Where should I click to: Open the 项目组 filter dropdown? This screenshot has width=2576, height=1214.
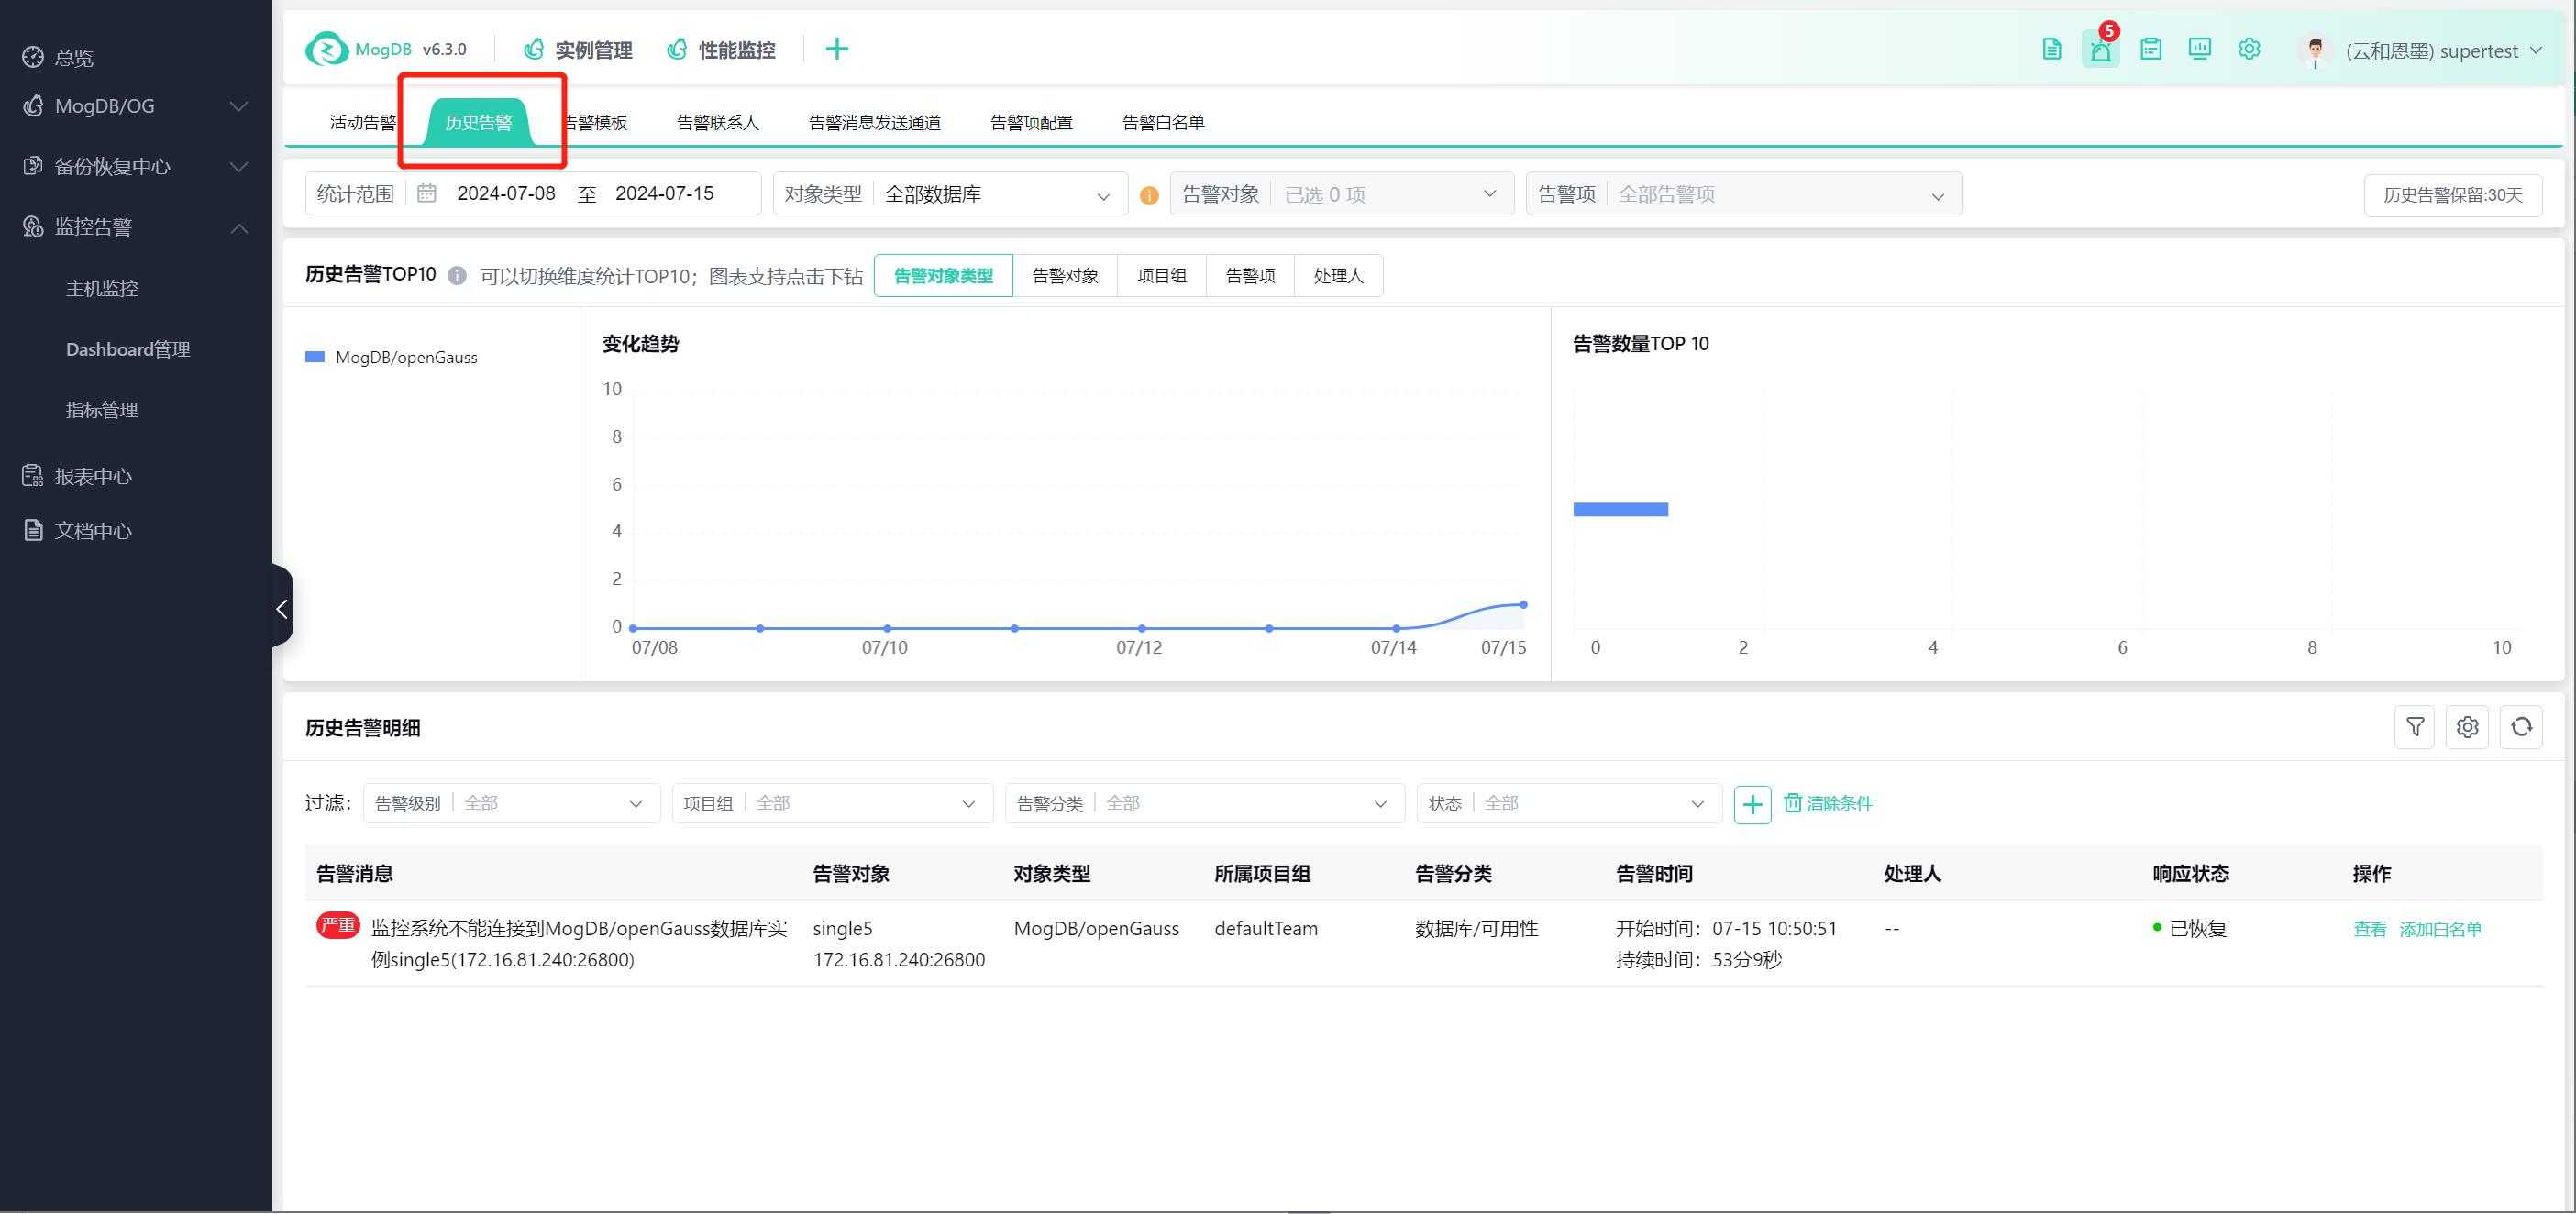[x=832, y=803]
